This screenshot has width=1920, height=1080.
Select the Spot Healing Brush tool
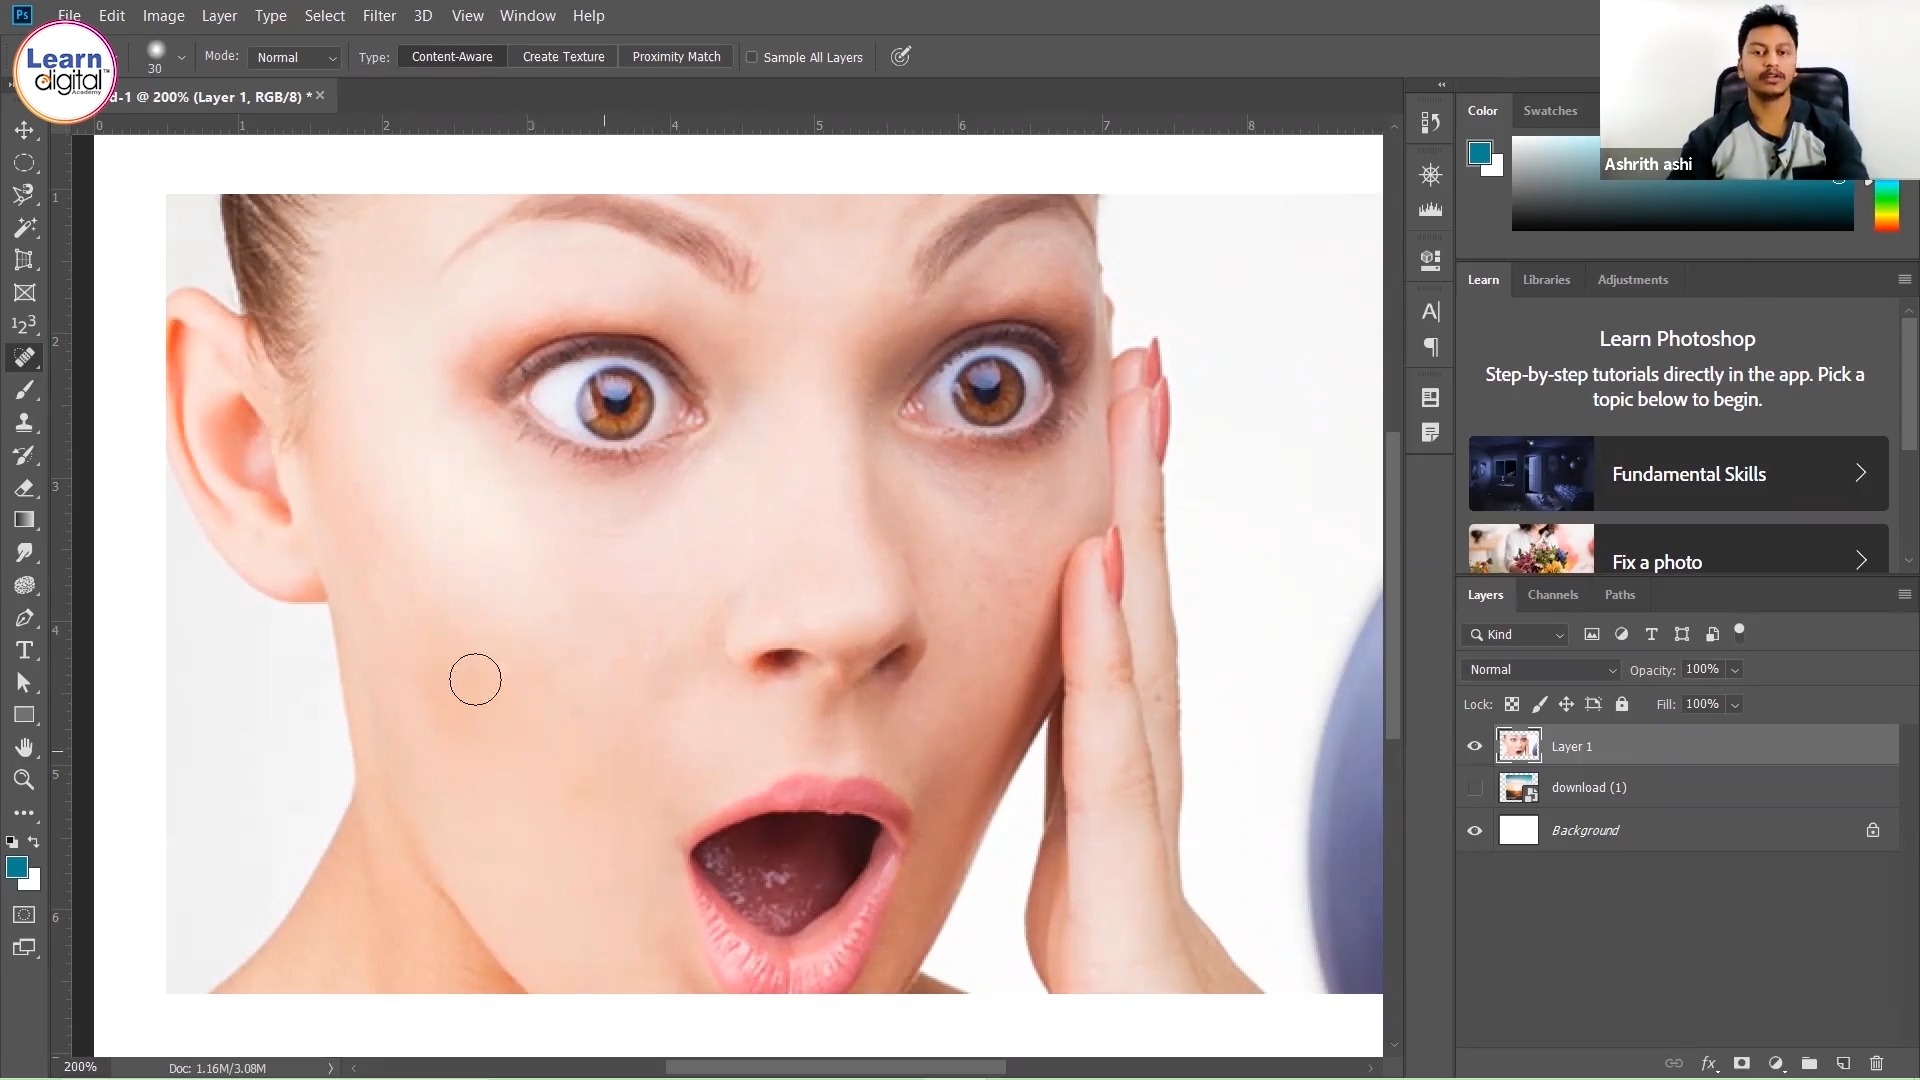coord(24,358)
